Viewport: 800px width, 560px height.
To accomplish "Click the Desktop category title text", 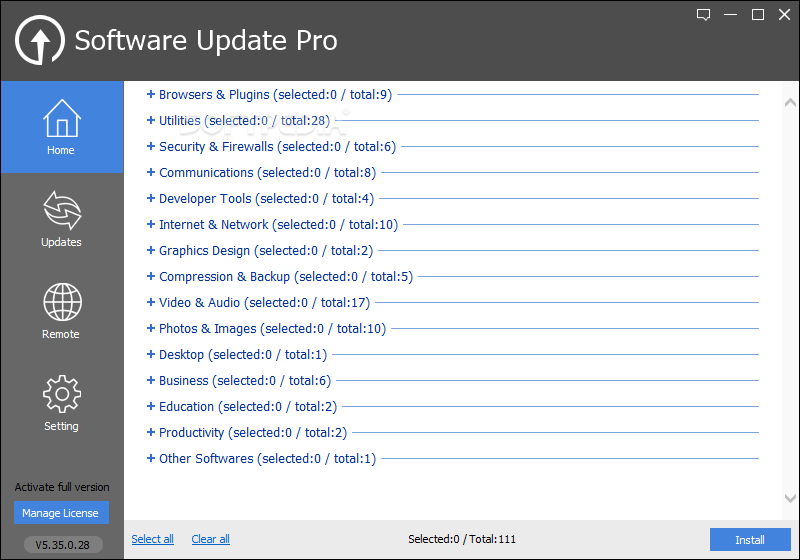I will point(243,355).
